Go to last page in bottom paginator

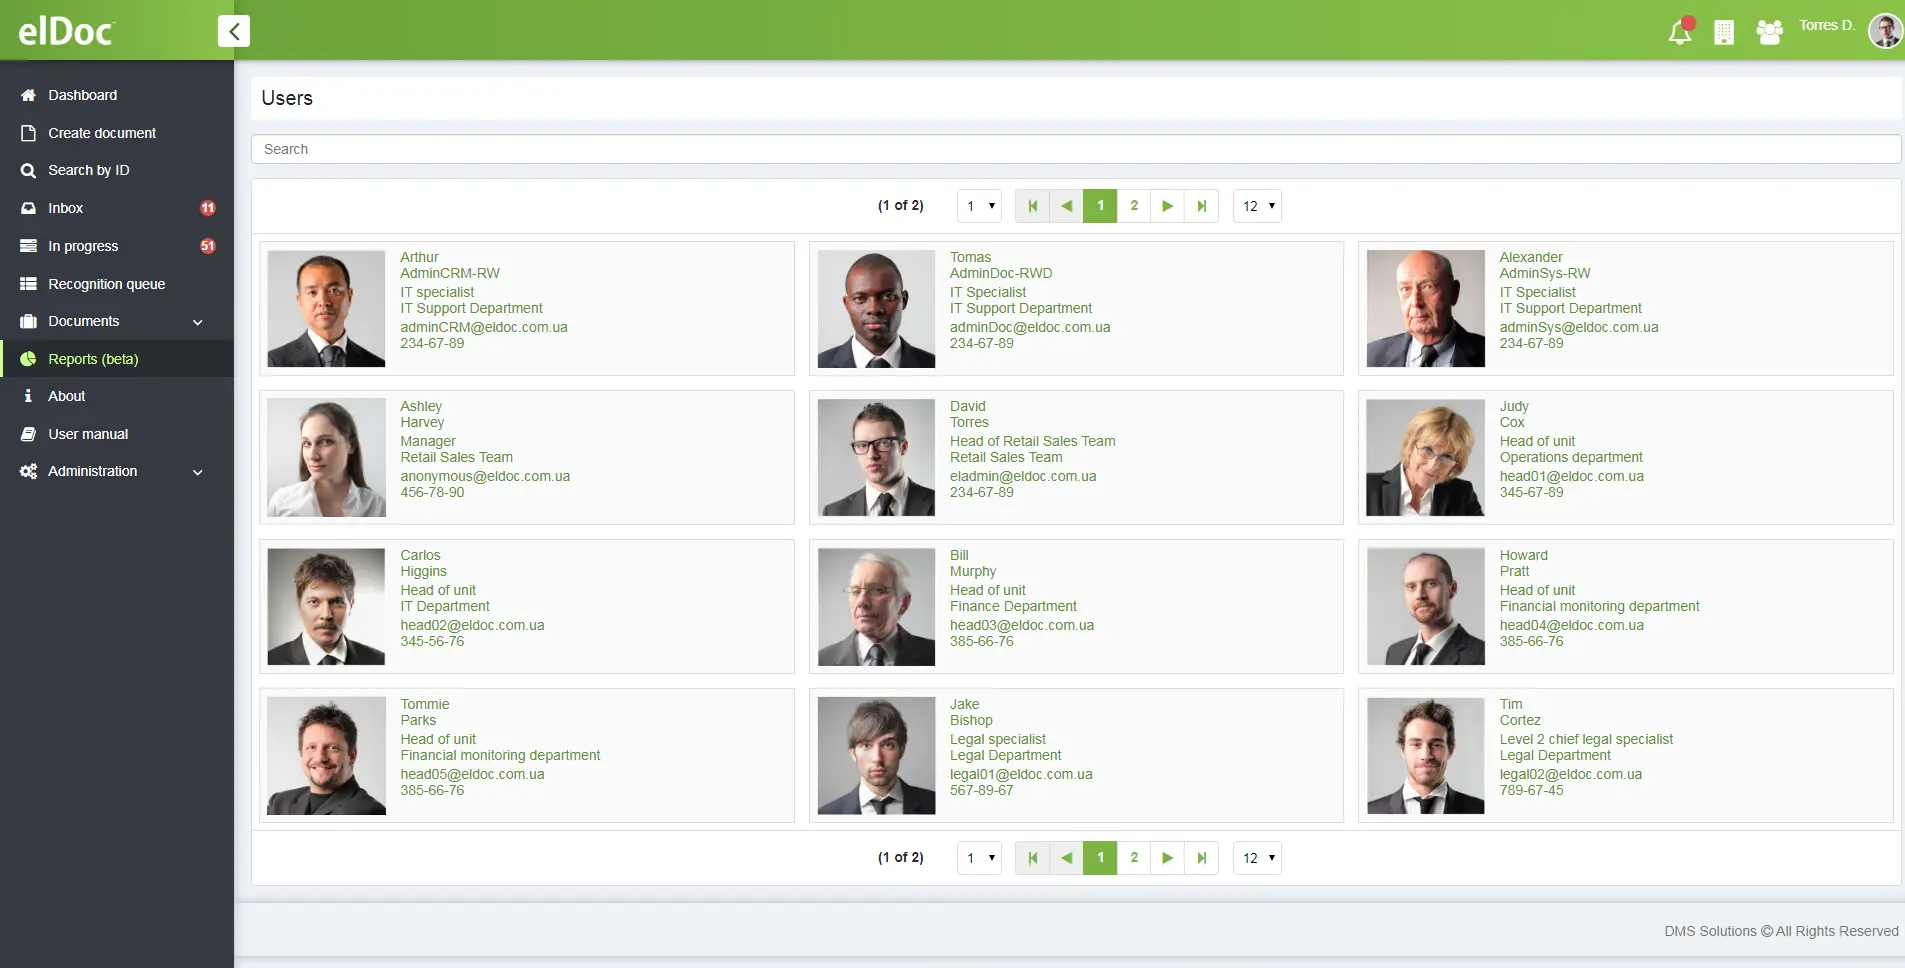1201,858
